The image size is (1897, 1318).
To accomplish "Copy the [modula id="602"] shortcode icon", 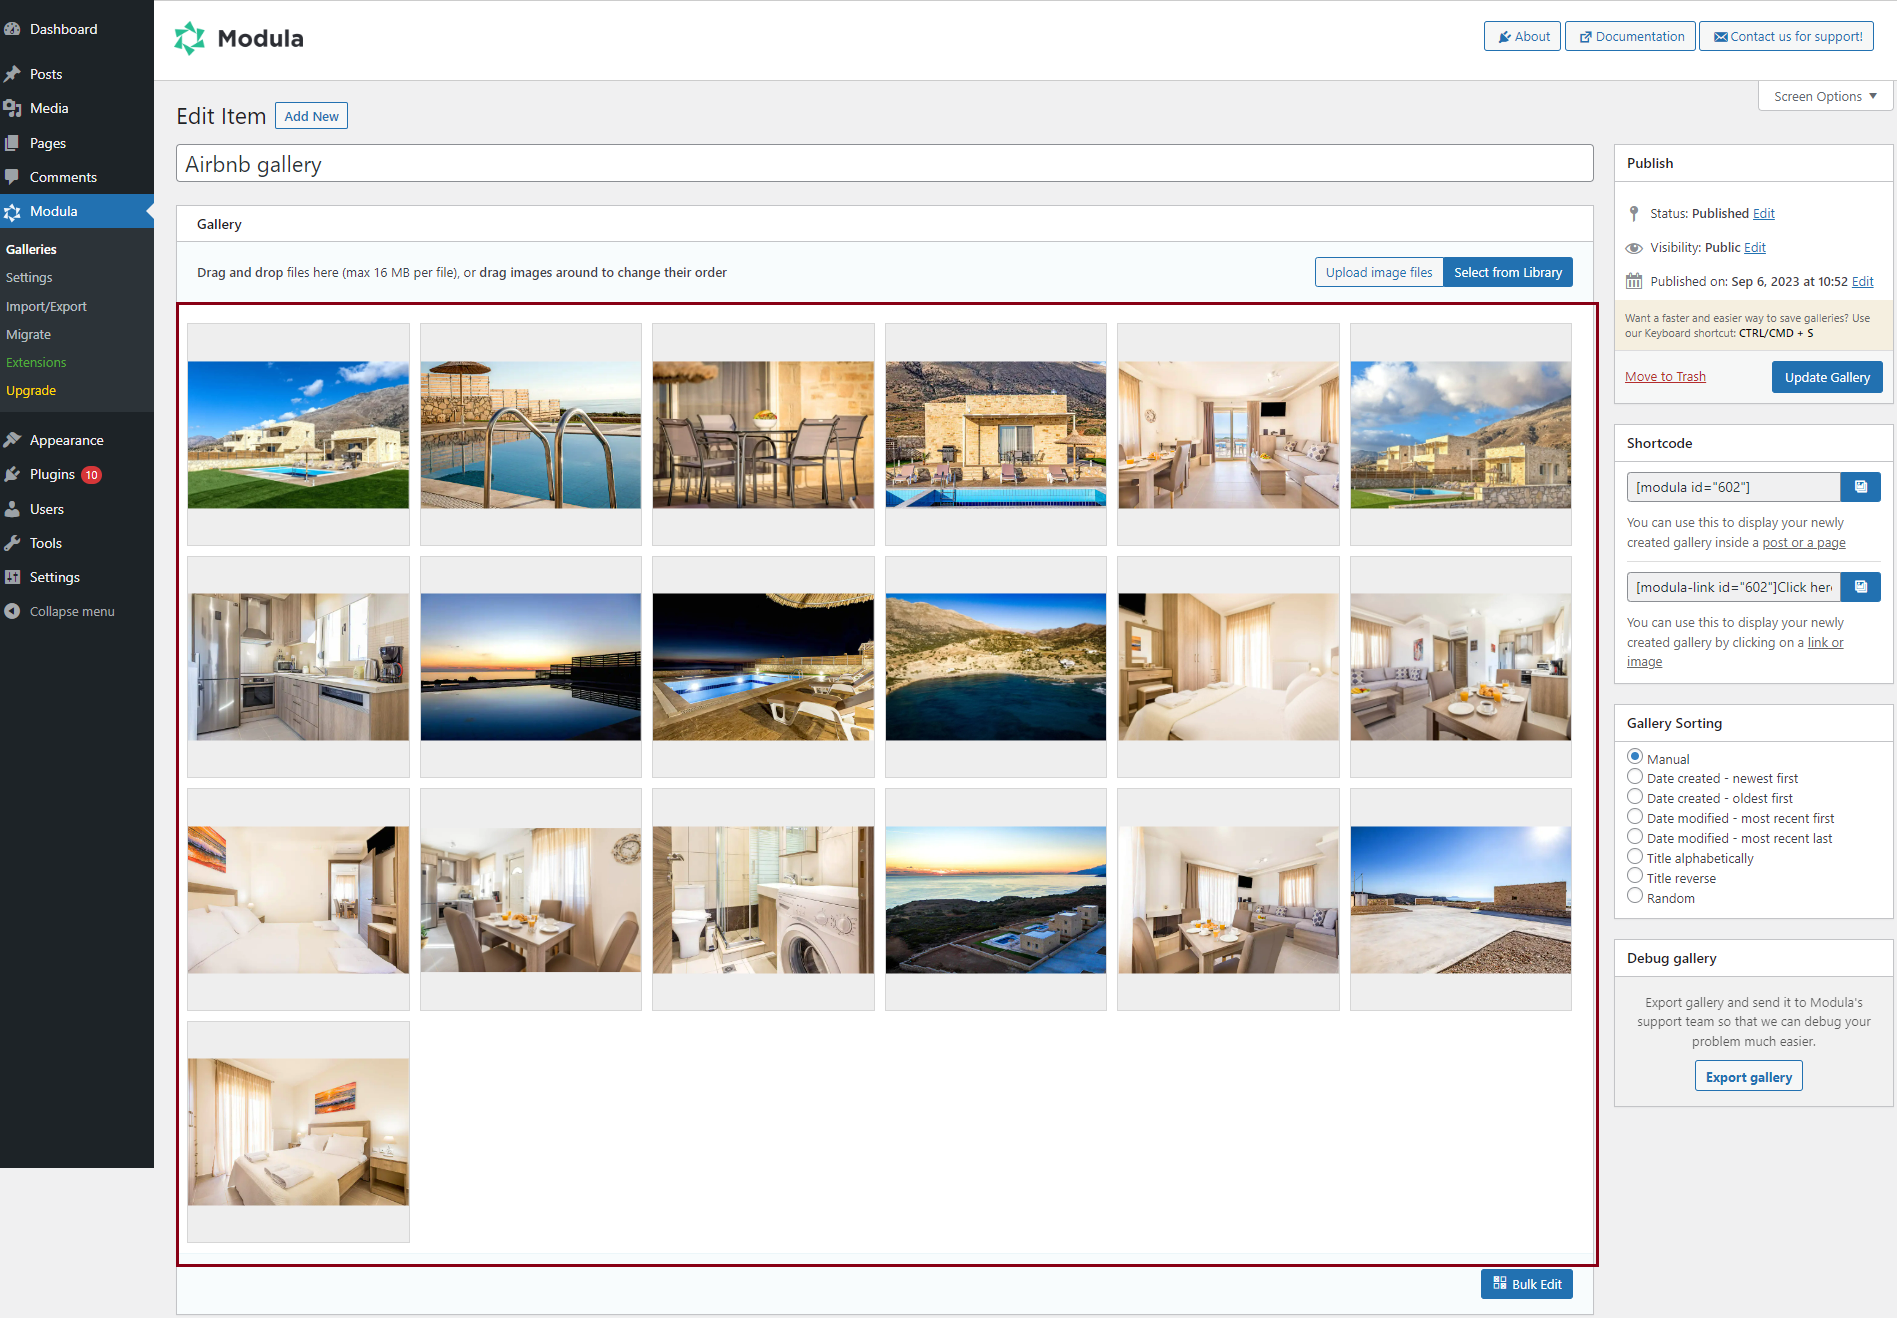I will point(1861,487).
